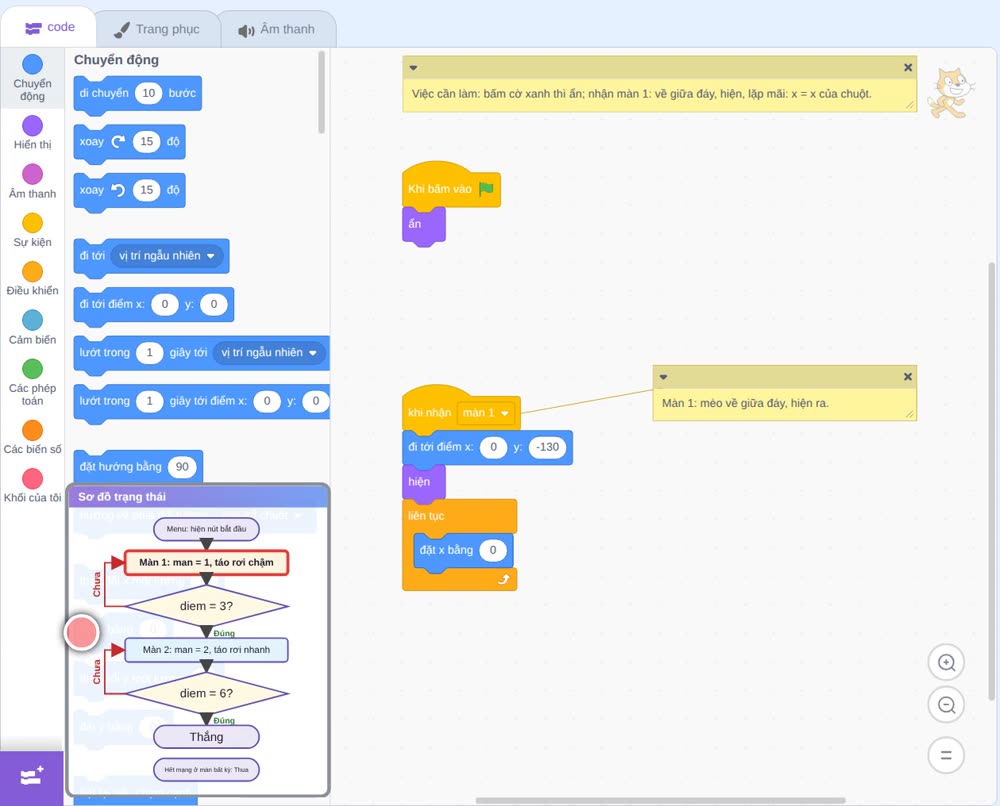Open the Âm thanh block category
Viewport: 1000px width, 806px height.
[x=32, y=182]
